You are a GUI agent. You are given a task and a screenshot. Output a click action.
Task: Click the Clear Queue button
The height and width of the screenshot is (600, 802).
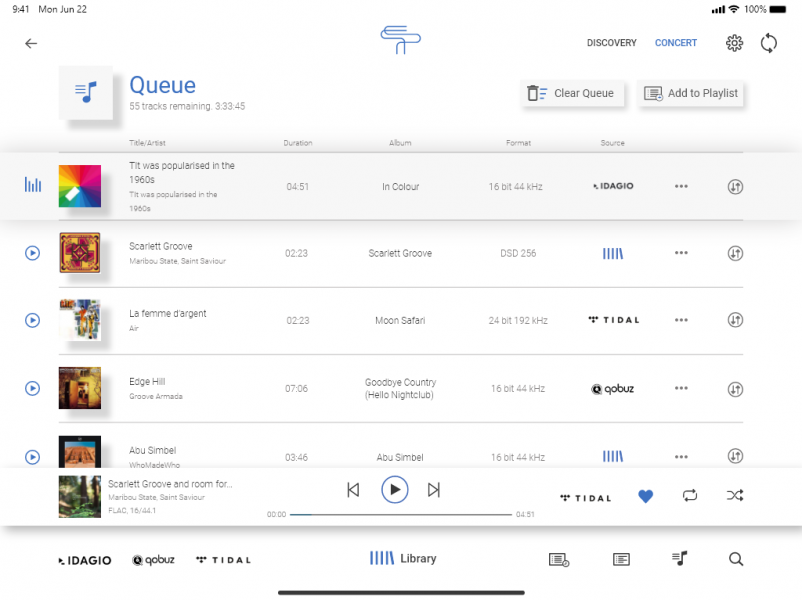(x=573, y=93)
